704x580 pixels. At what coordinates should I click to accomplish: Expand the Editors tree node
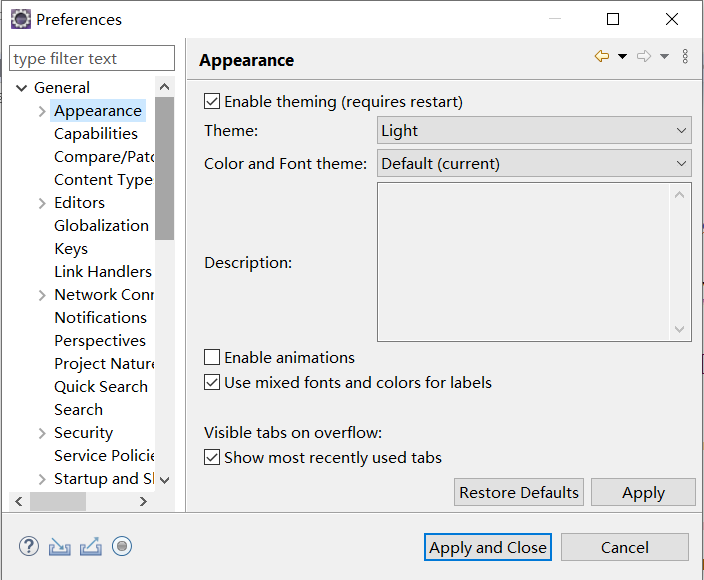(x=42, y=203)
